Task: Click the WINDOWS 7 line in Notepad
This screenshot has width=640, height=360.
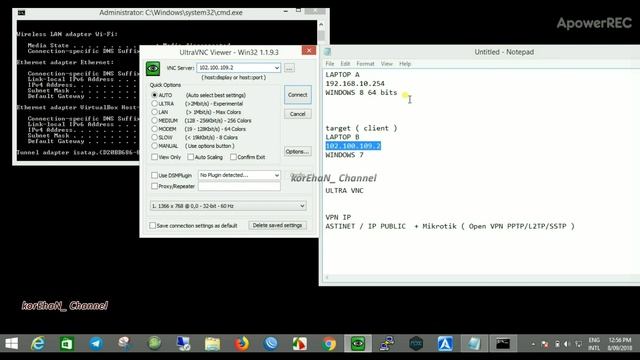Action: tap(344, 155)
